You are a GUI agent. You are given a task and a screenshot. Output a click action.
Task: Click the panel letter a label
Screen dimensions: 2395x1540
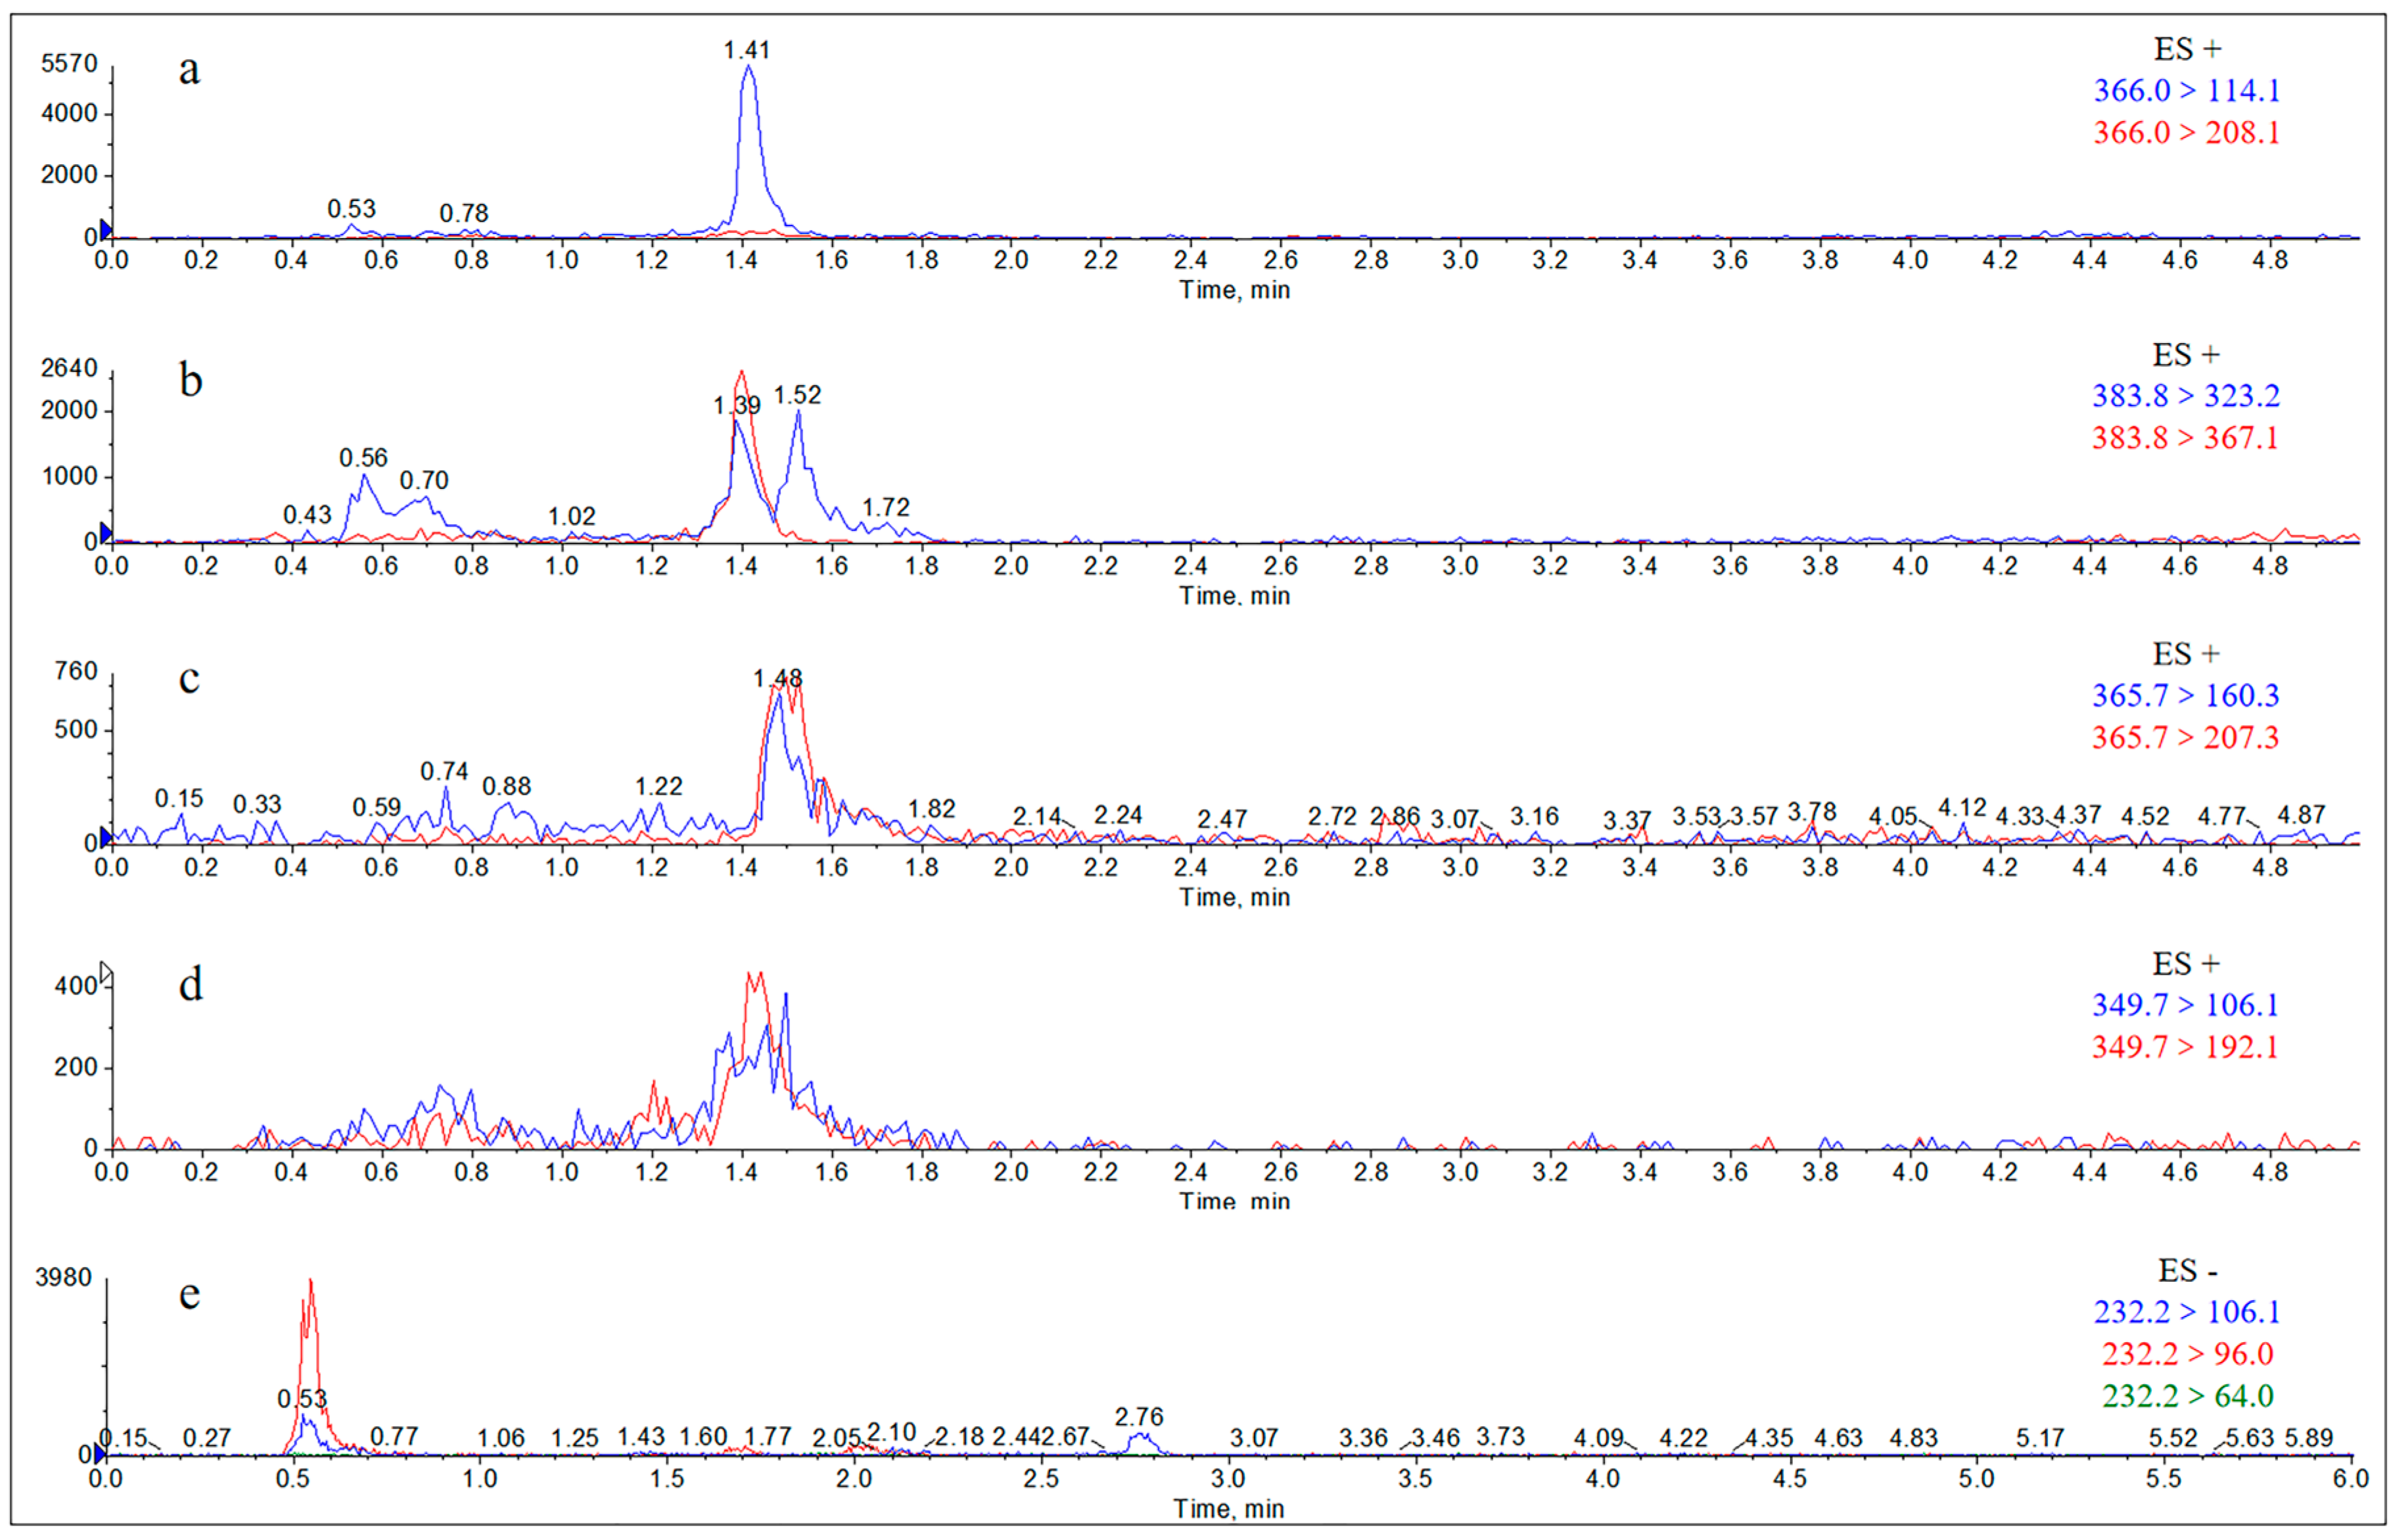pos(189,70)
